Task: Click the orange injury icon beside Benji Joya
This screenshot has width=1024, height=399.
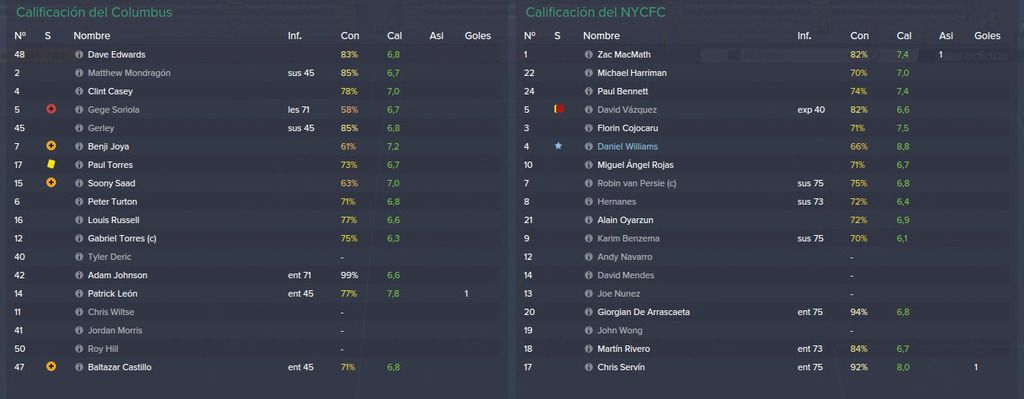Action: pyautogui.click(x=51, y=146)
